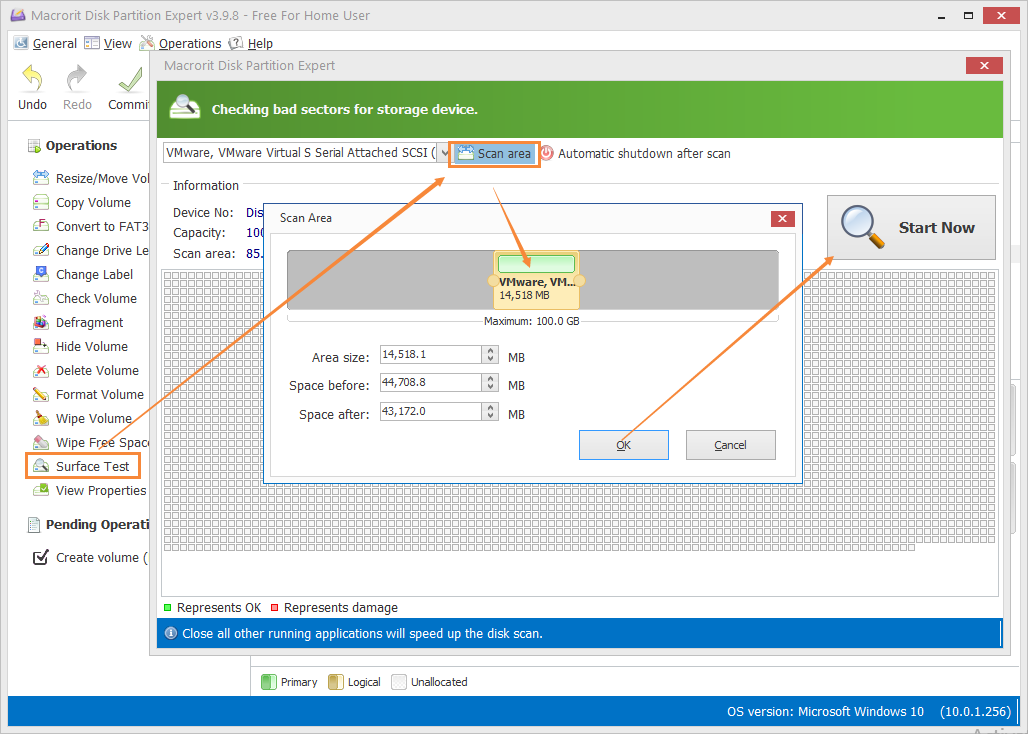Click the Undo toolbar icon

(x=32, y=79)
